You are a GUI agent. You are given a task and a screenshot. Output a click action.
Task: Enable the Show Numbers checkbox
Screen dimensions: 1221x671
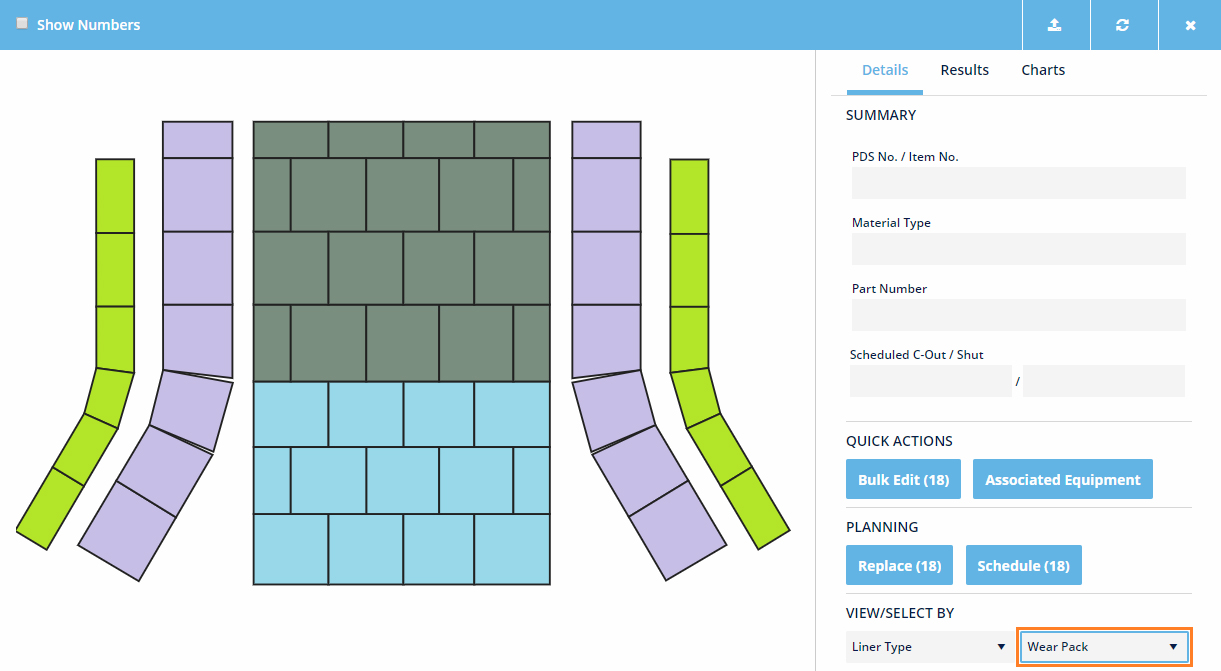(22, 23)
